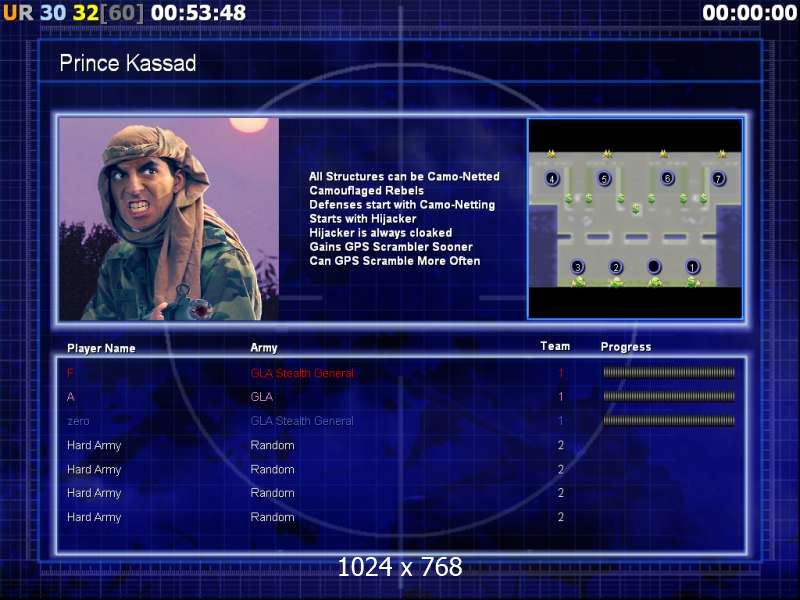Click 'Can GPS Scramble More Often' line
The image size is (800, 600).
click(x=394, y=261)
